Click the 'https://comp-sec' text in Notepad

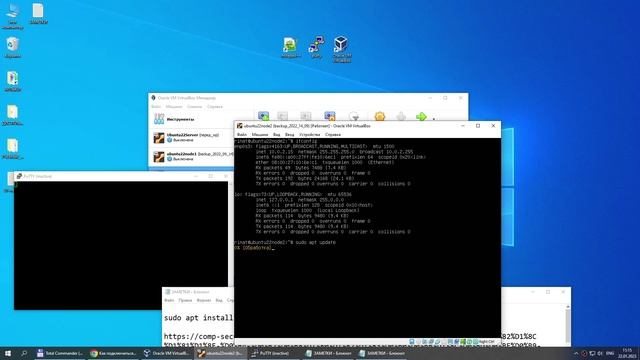coord(198,336)
